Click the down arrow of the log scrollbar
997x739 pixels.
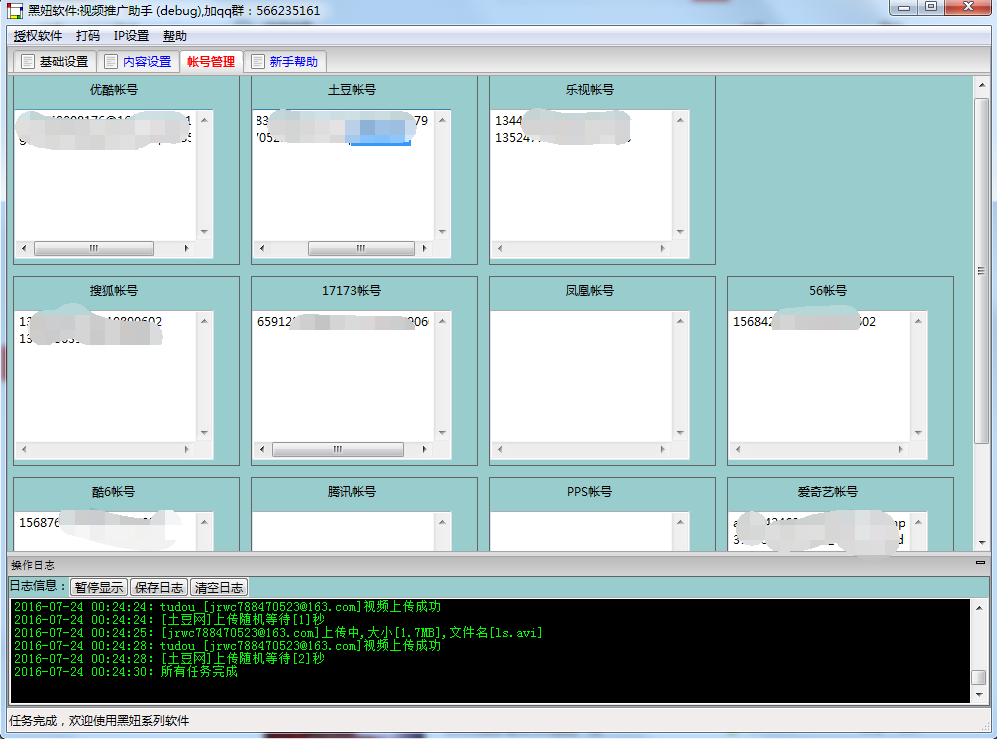click(979, 694)
